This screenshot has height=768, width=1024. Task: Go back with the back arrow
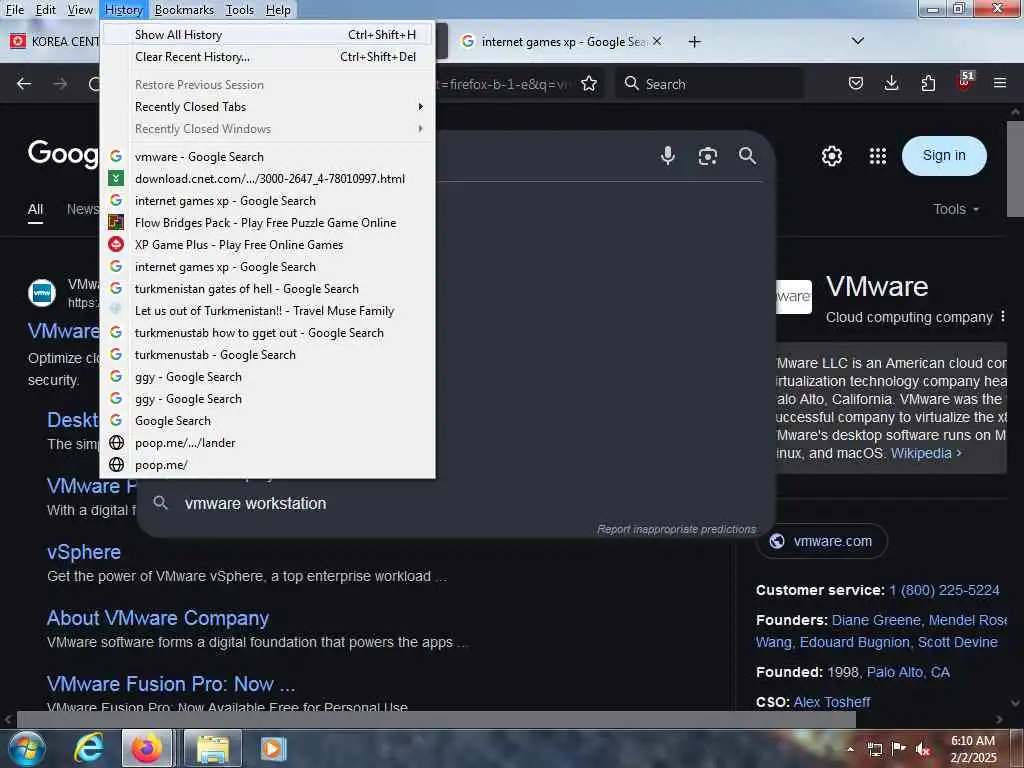pyautogui.click(x=24, y=84)
